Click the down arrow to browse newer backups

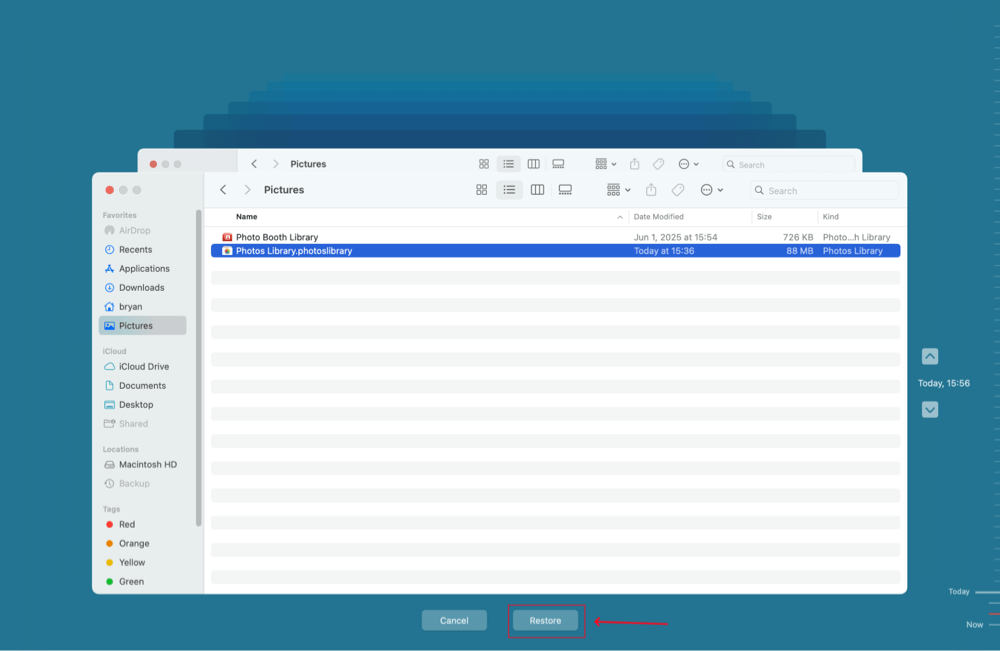point(930,409)
